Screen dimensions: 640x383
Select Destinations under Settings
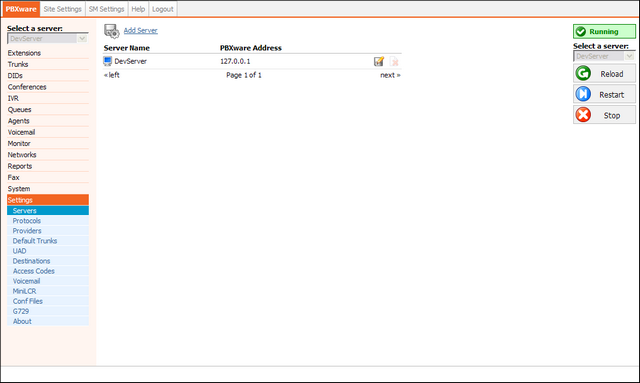click(48, 261)
